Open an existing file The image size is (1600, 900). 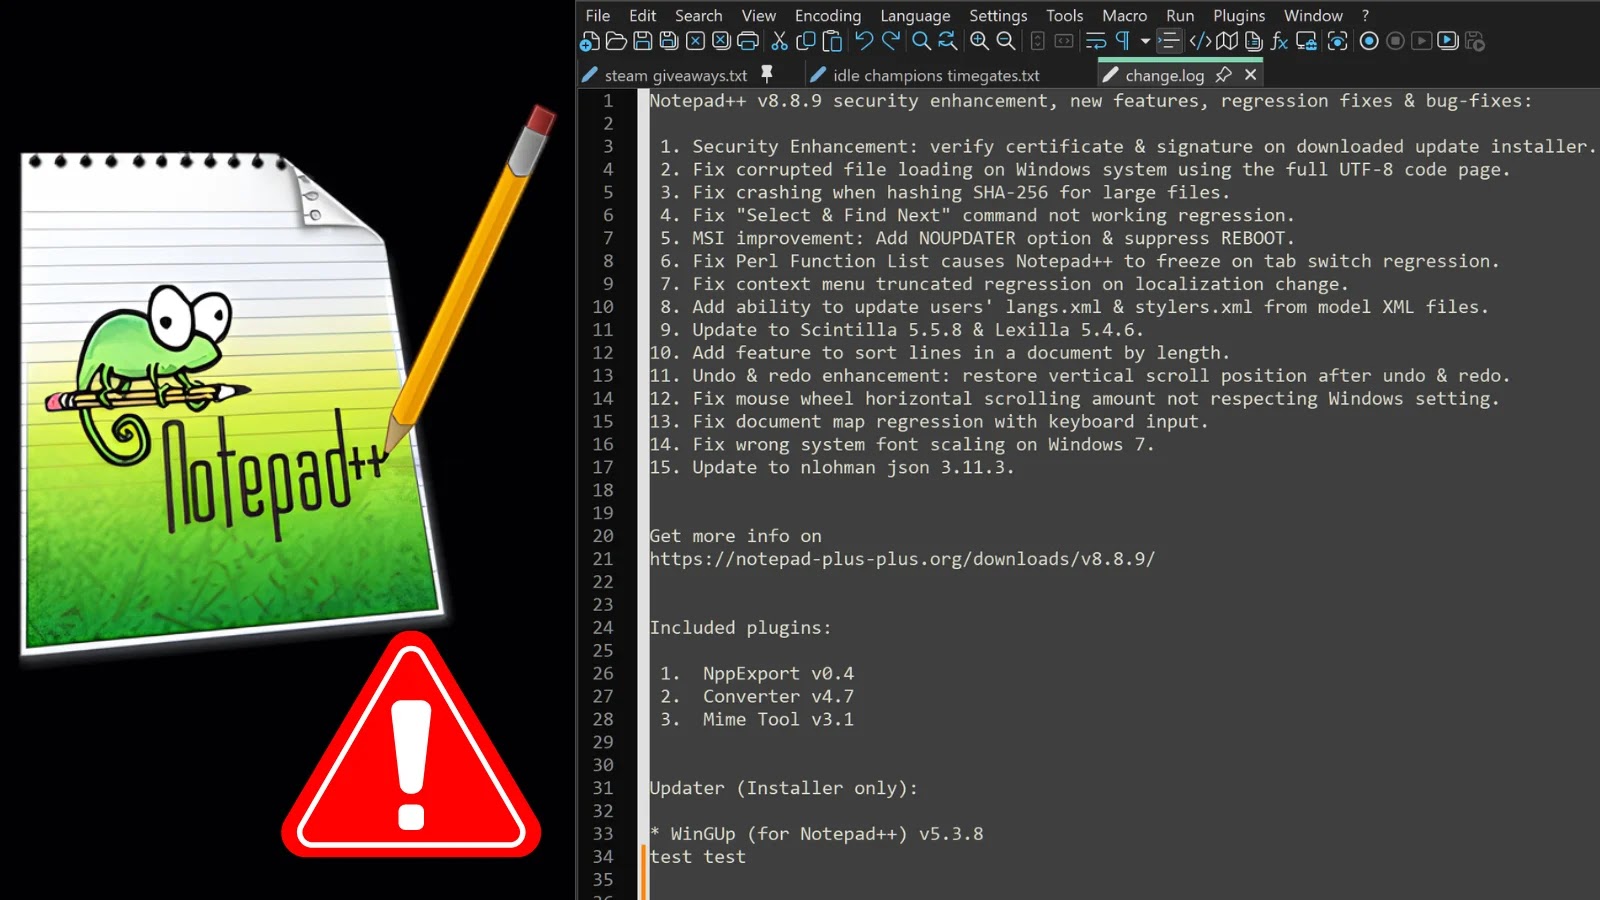coord(615,41)
